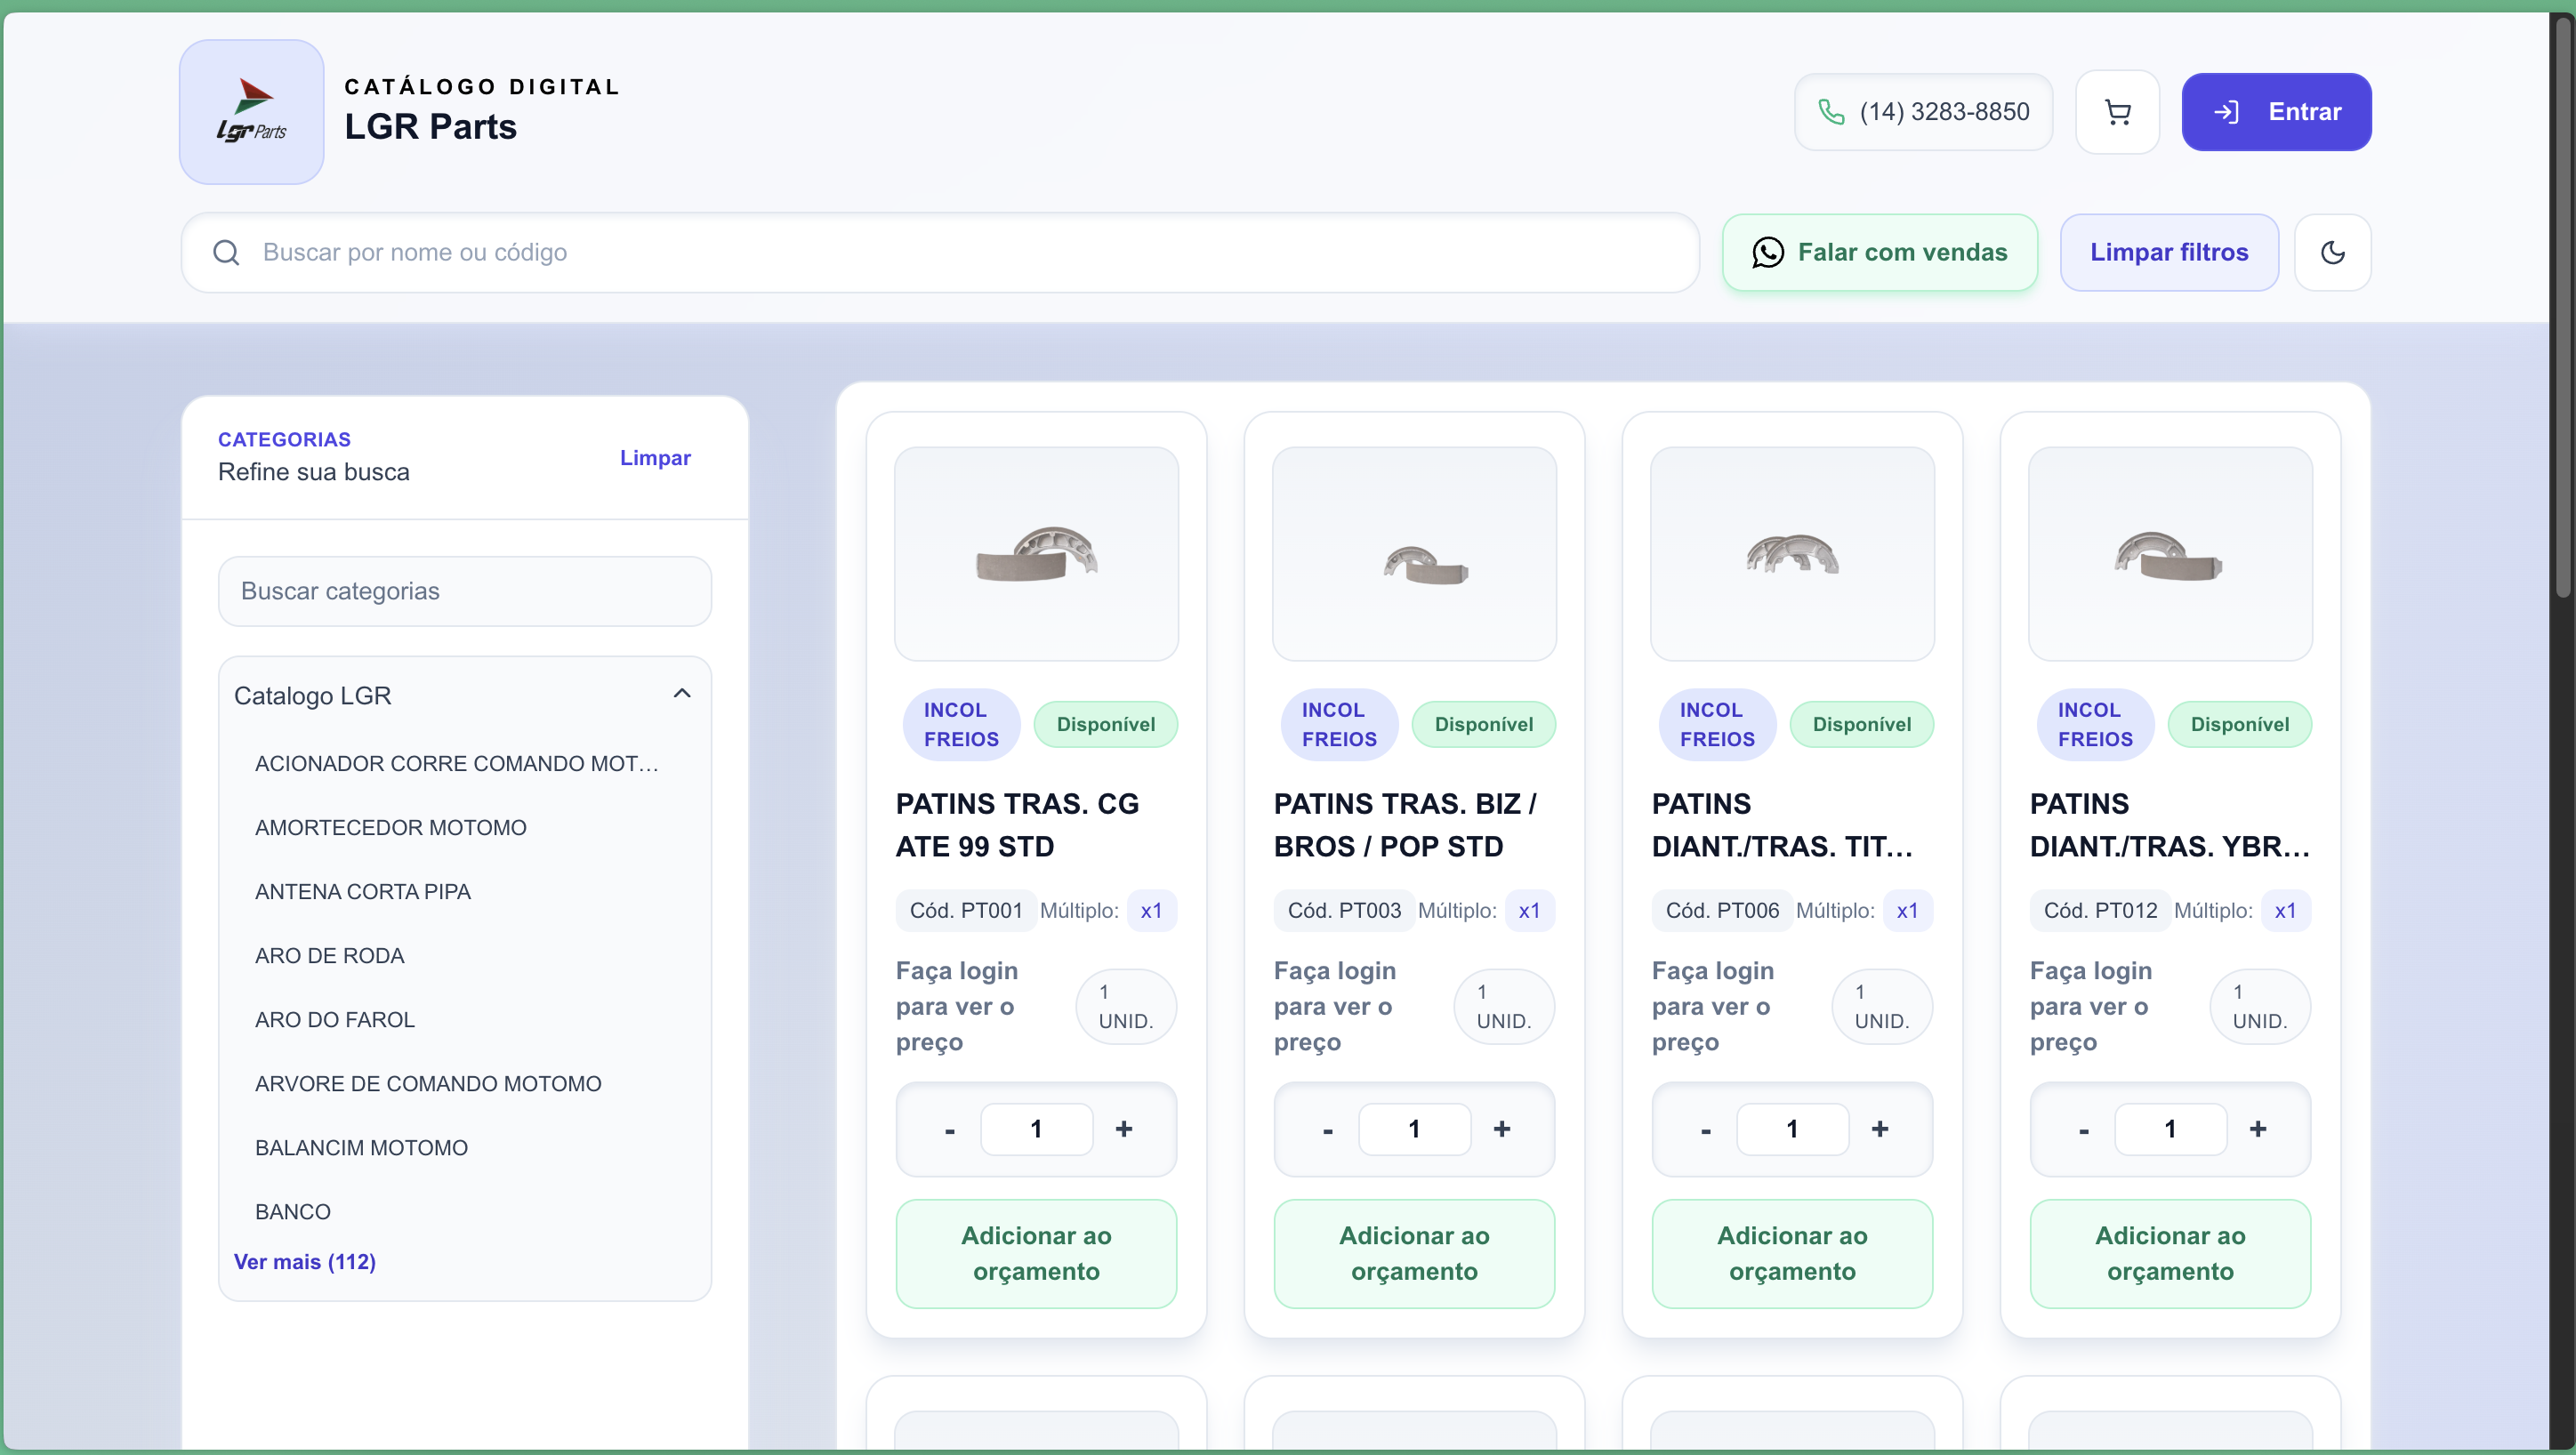Image resolution: width=2576 pixels, height=1455 pixels.
Task: Open the shopping cart icon
Action: tap(2117, 112)
